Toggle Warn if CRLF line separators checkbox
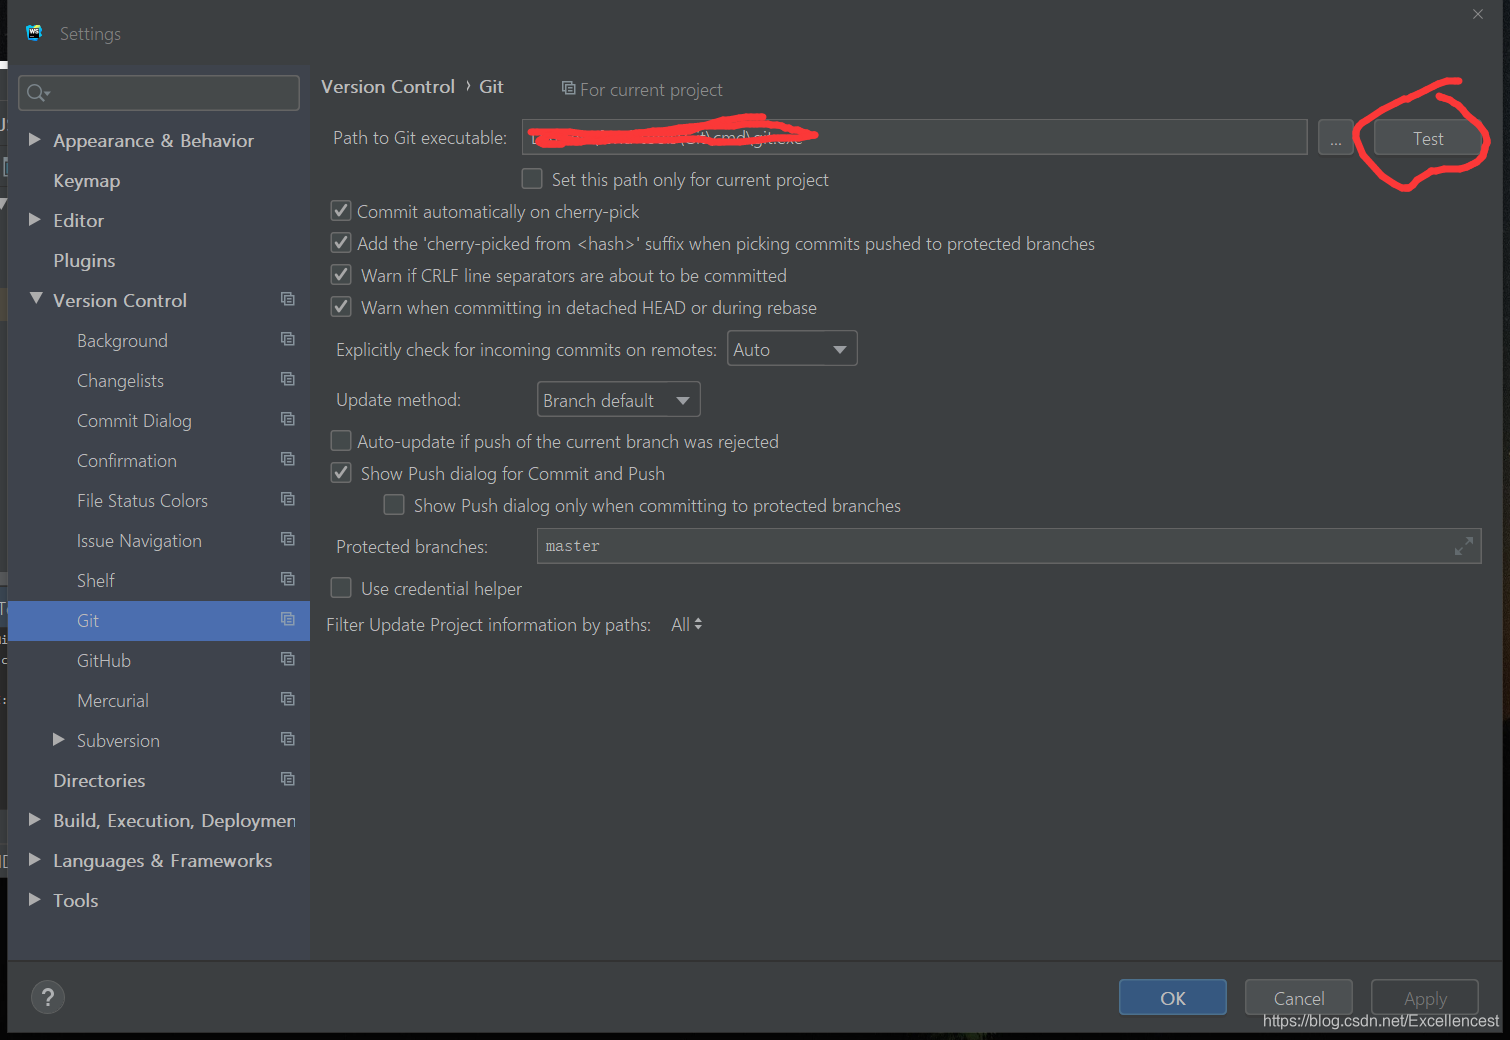The width and height of the screenshot is (1510, 1040). tap(341, 275)
